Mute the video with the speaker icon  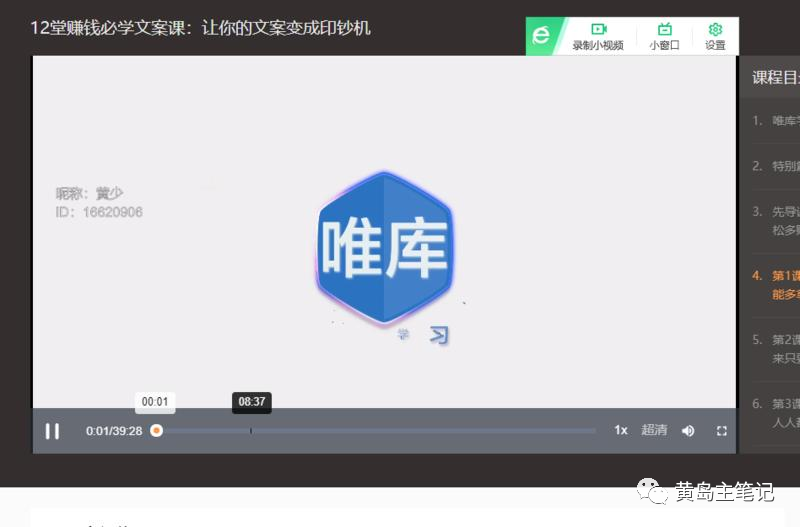tap(688, 431)
